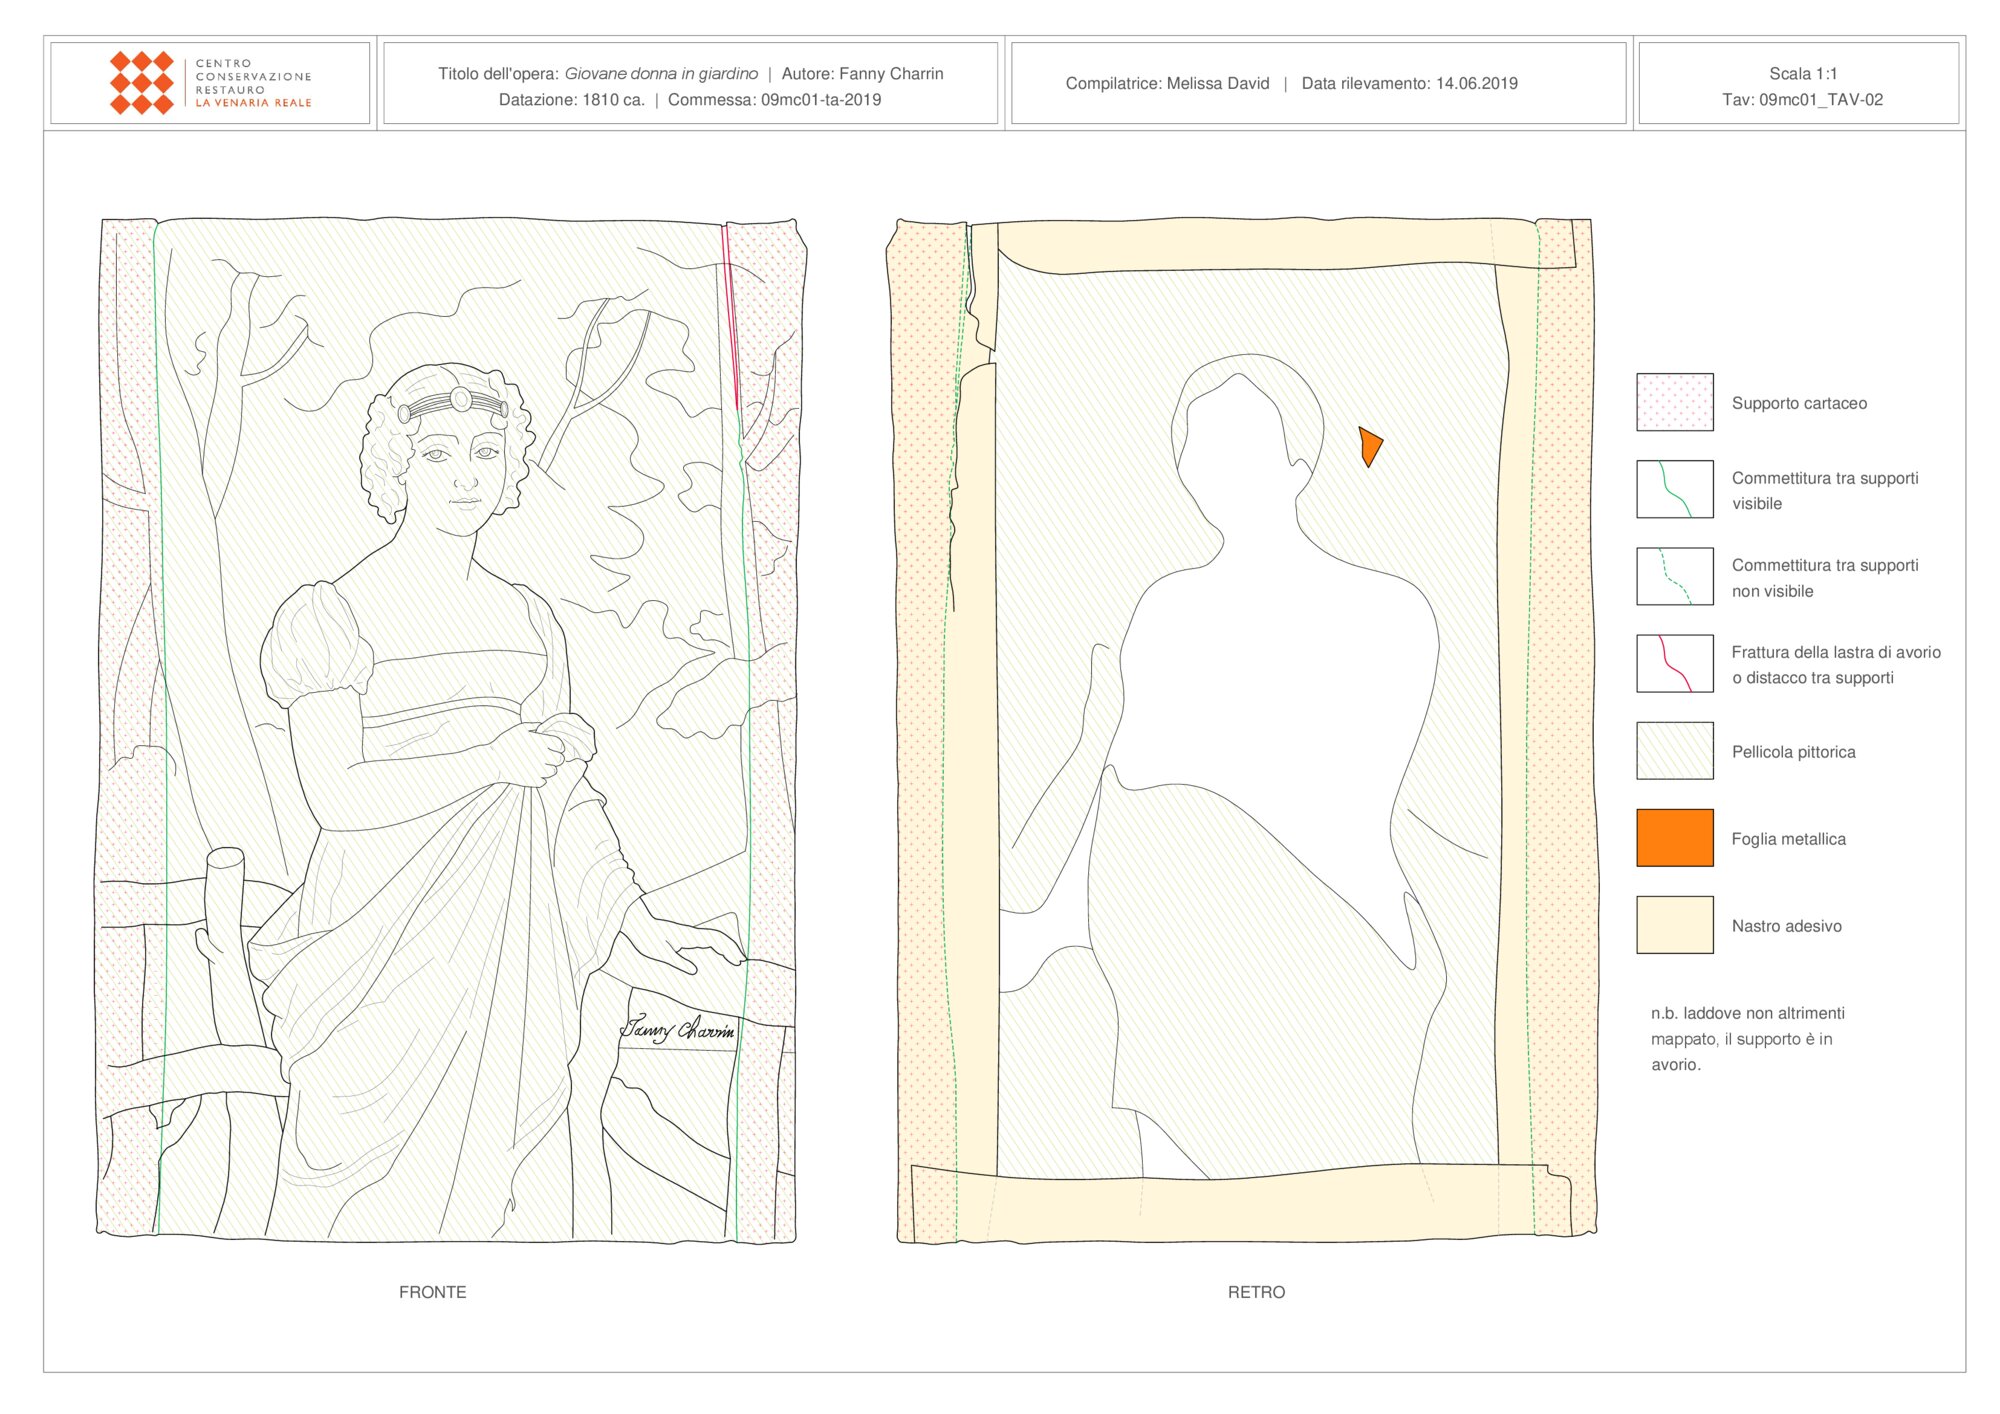Click the Centro Conservazione Restauro diamond logo
The height and width of the screenshot is (1414, 2000).
pyautogui.click(x=141, y=83)
